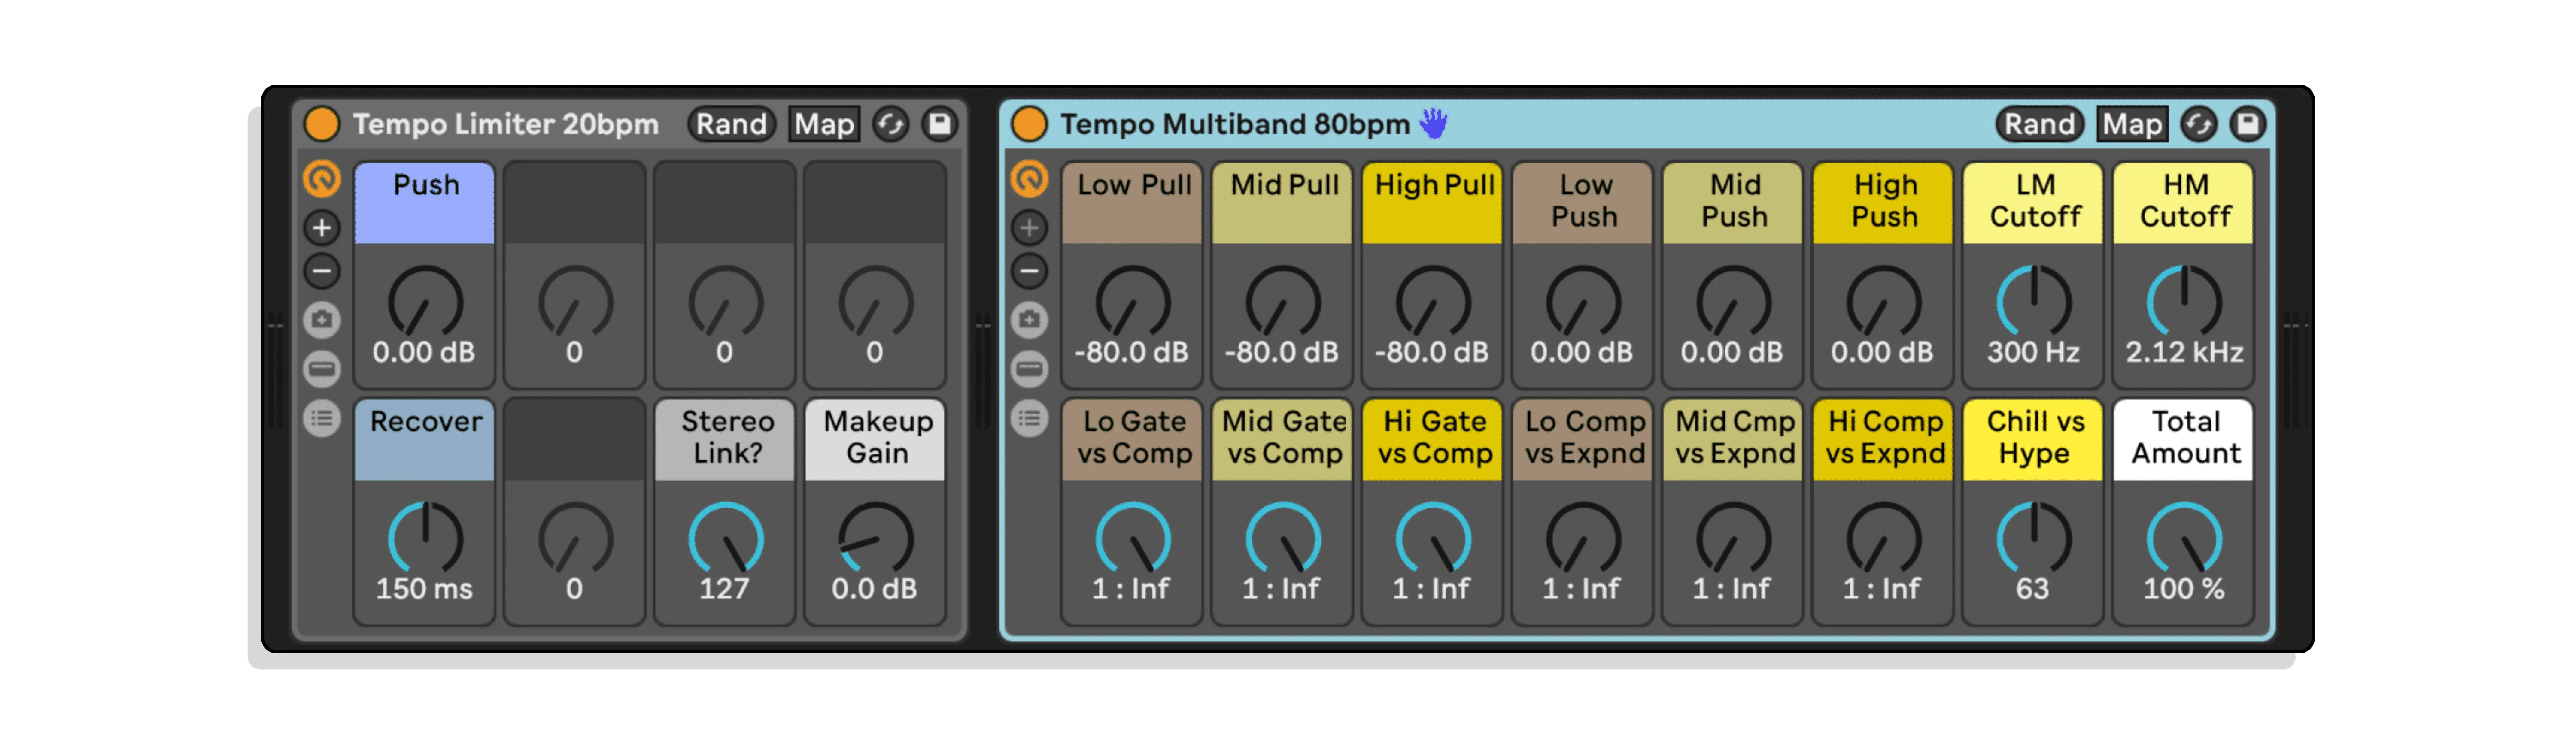Click the Hi Comp vs Expnd knob
Viewport: 2576px width, 738px height.
click(x=1883, y=538)
